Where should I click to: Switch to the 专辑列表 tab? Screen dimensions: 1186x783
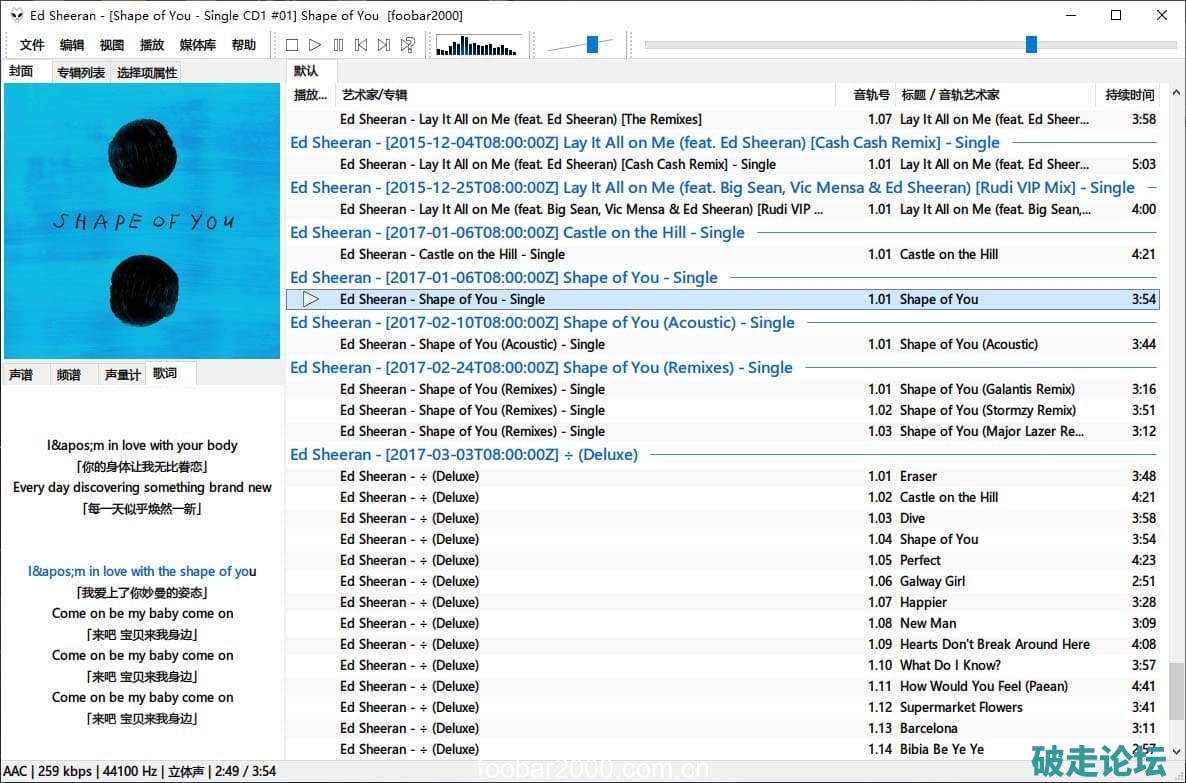pos(80,72)
